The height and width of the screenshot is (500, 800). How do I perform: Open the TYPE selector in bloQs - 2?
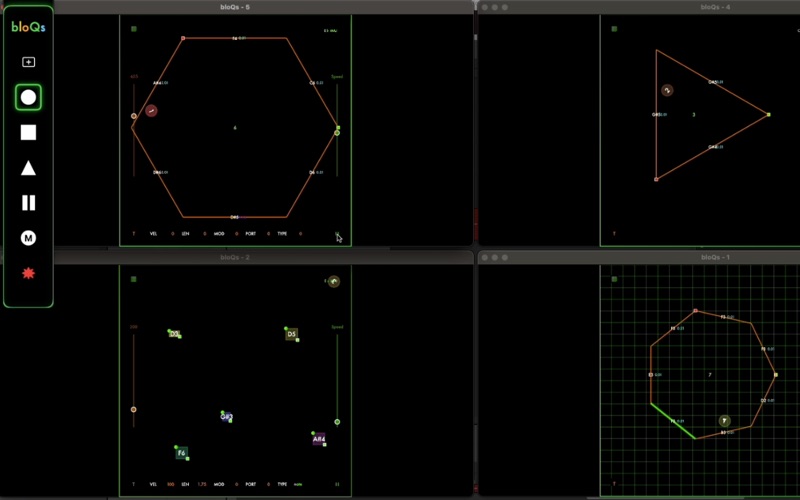(298, 484)
